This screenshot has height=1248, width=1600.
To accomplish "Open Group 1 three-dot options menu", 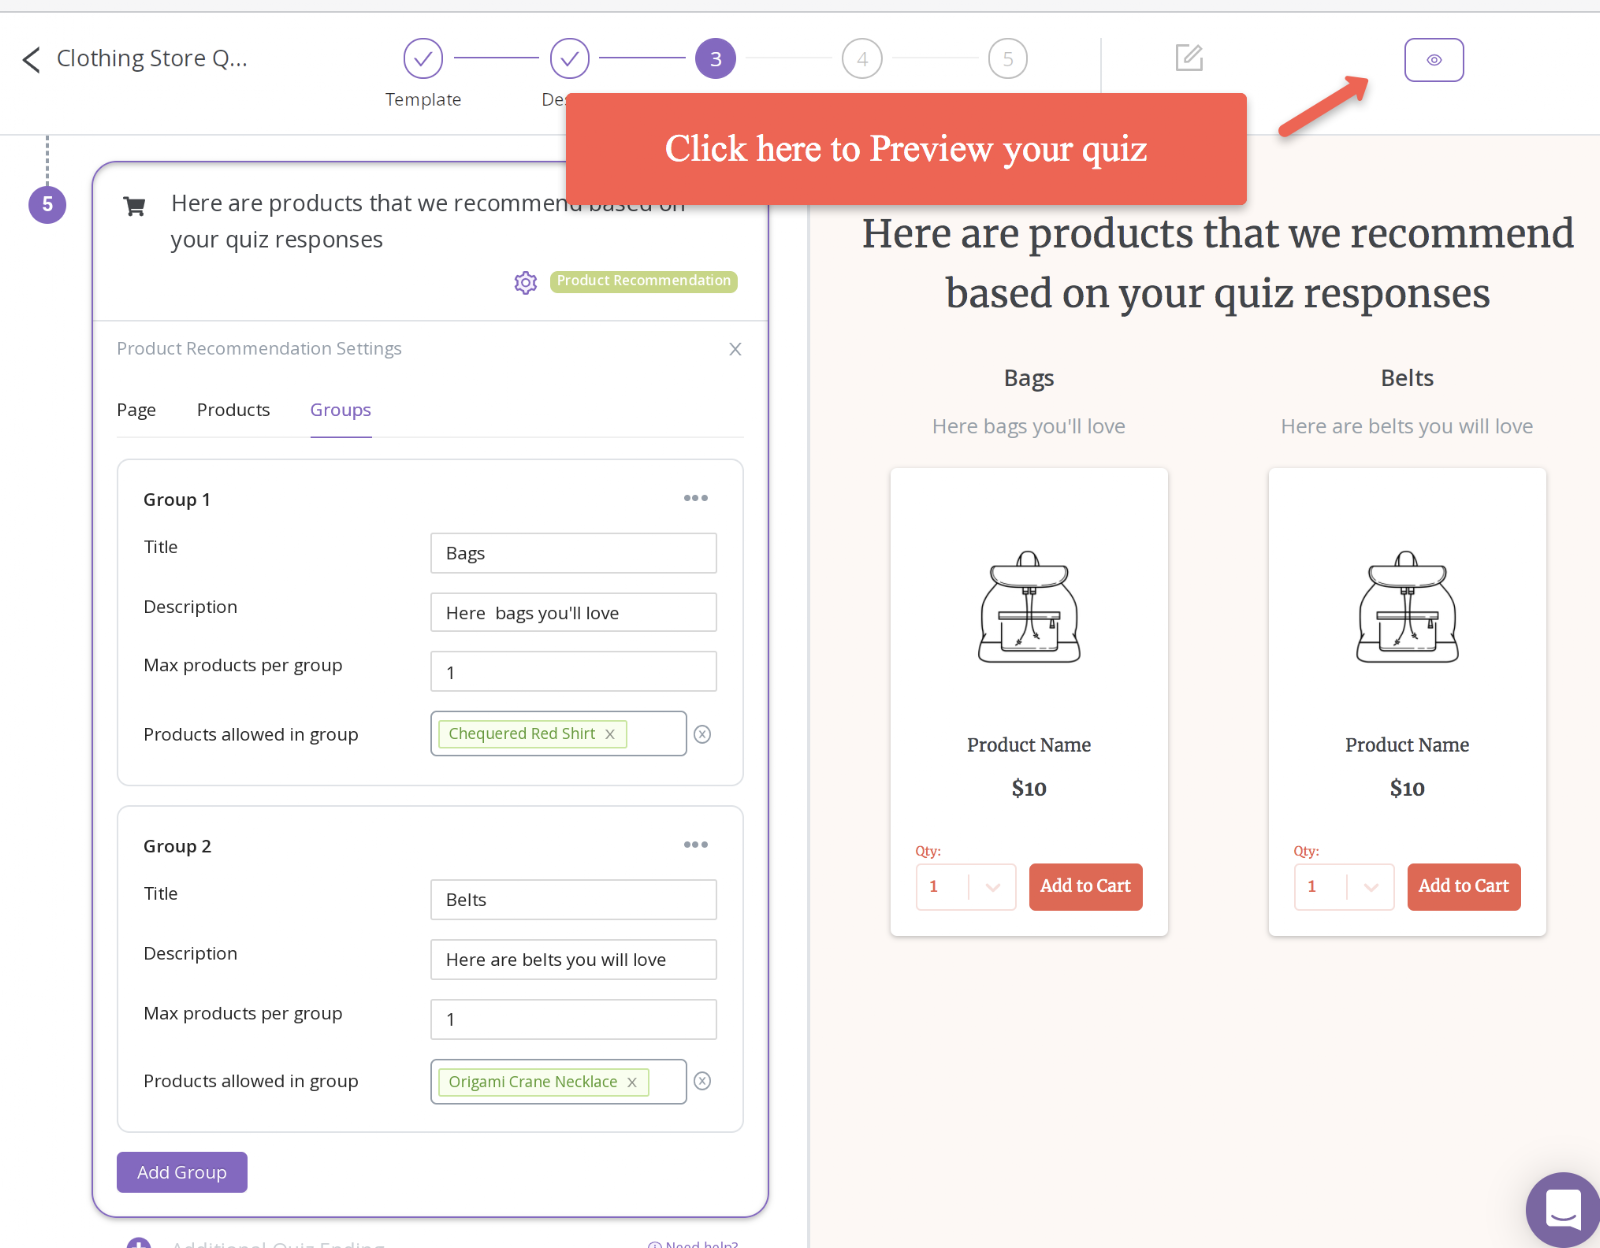I will (696, 498).
